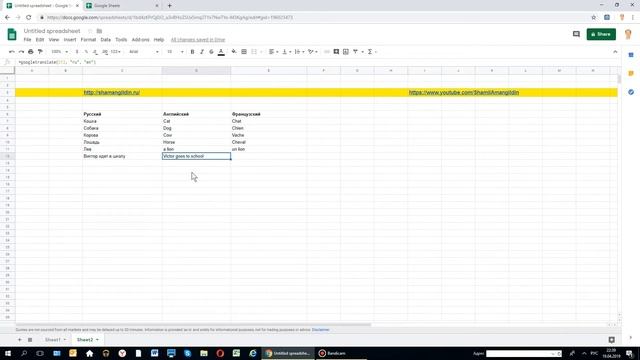Open the text wrapping dropdown

pos(299,52)
